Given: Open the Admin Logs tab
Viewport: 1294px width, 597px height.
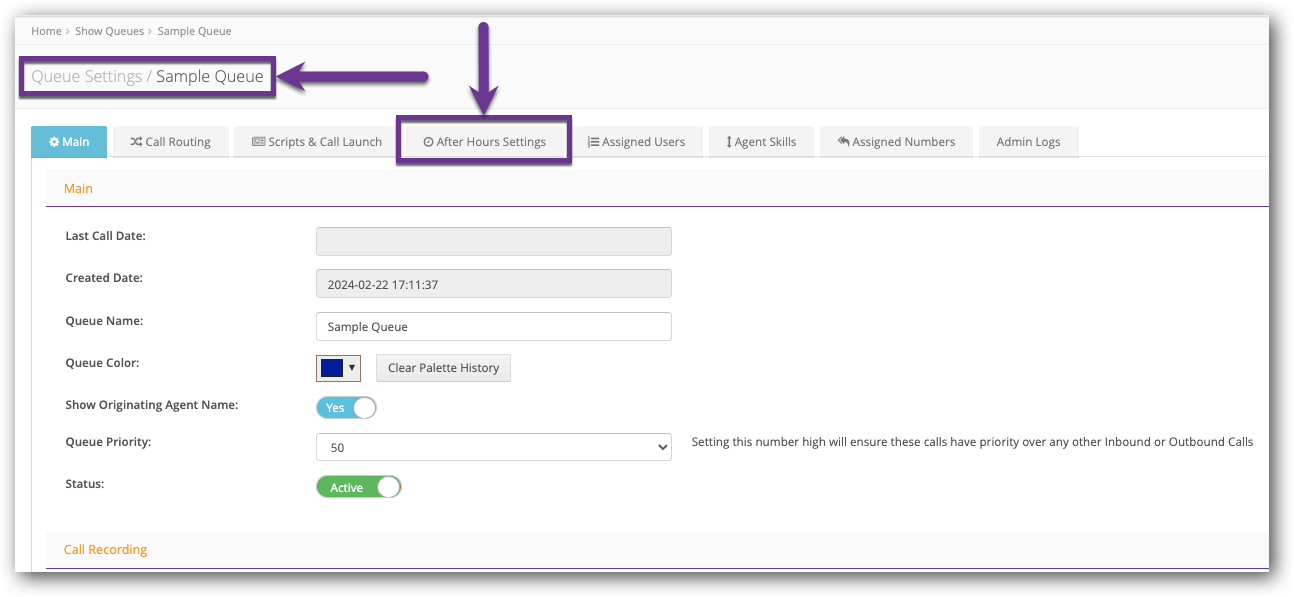Looking at the screenshot, I should 1028,142.
